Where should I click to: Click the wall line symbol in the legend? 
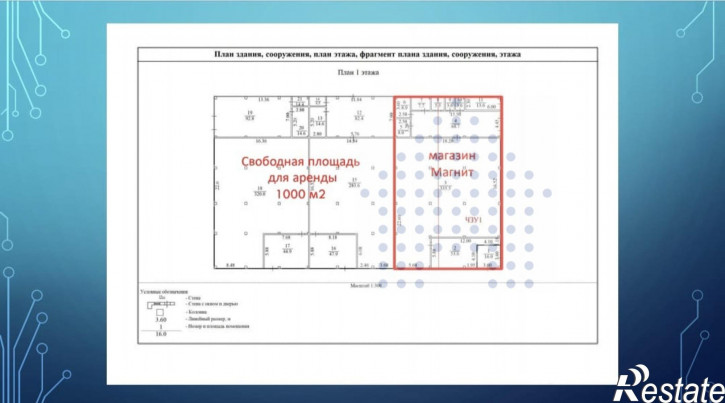(162, 297)
